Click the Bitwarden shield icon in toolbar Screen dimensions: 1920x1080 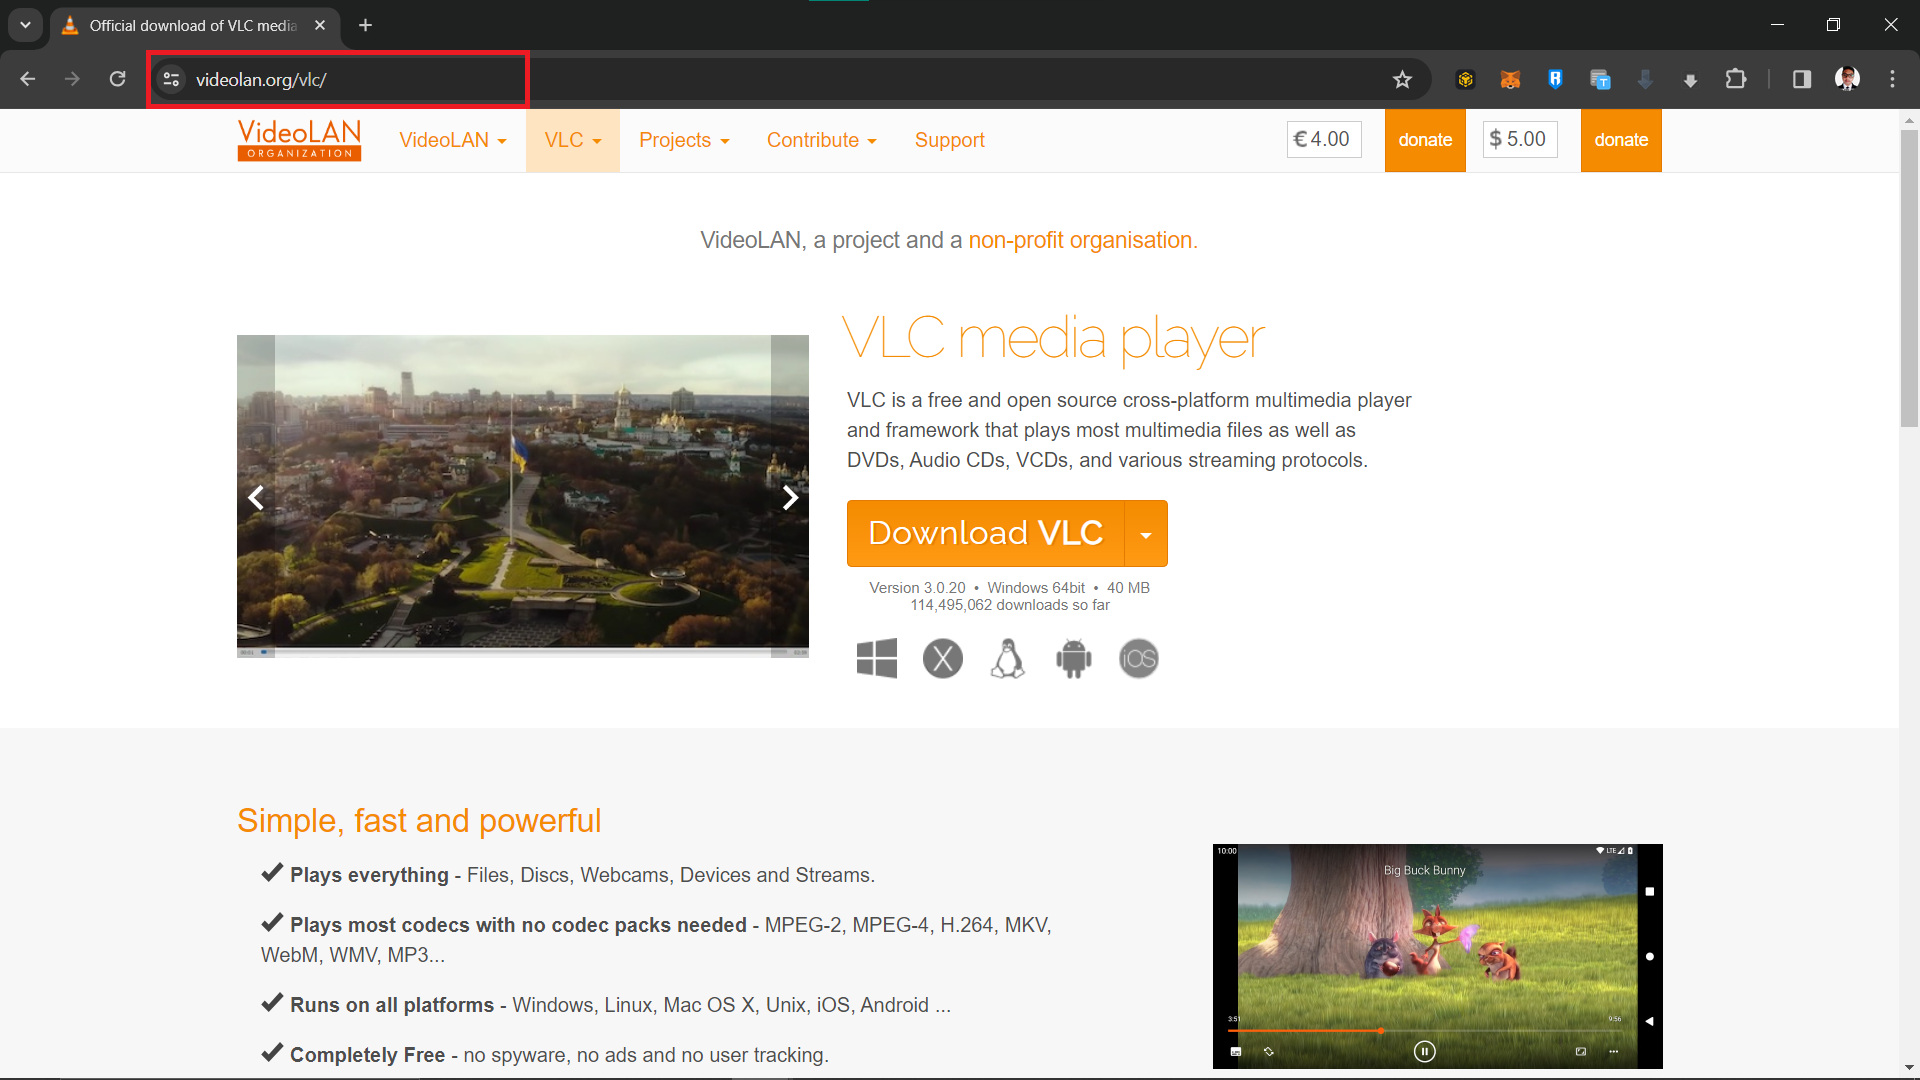point(1553,79)
